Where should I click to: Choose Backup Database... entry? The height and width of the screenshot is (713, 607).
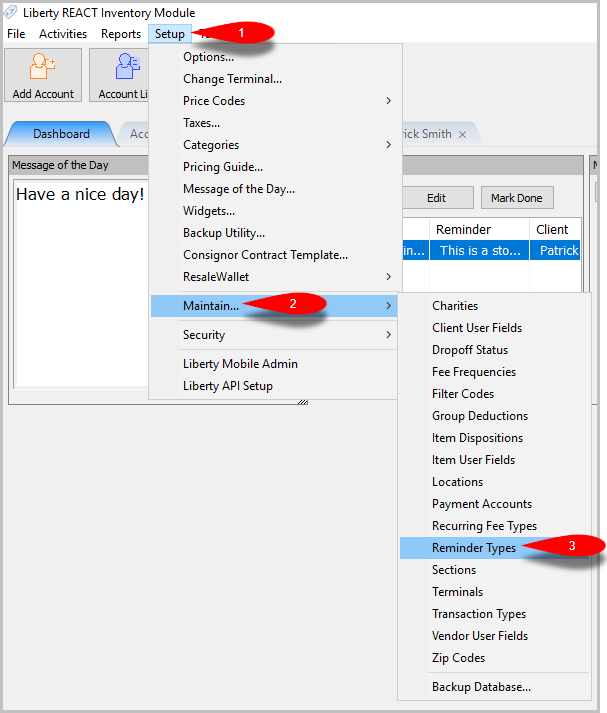482,687
